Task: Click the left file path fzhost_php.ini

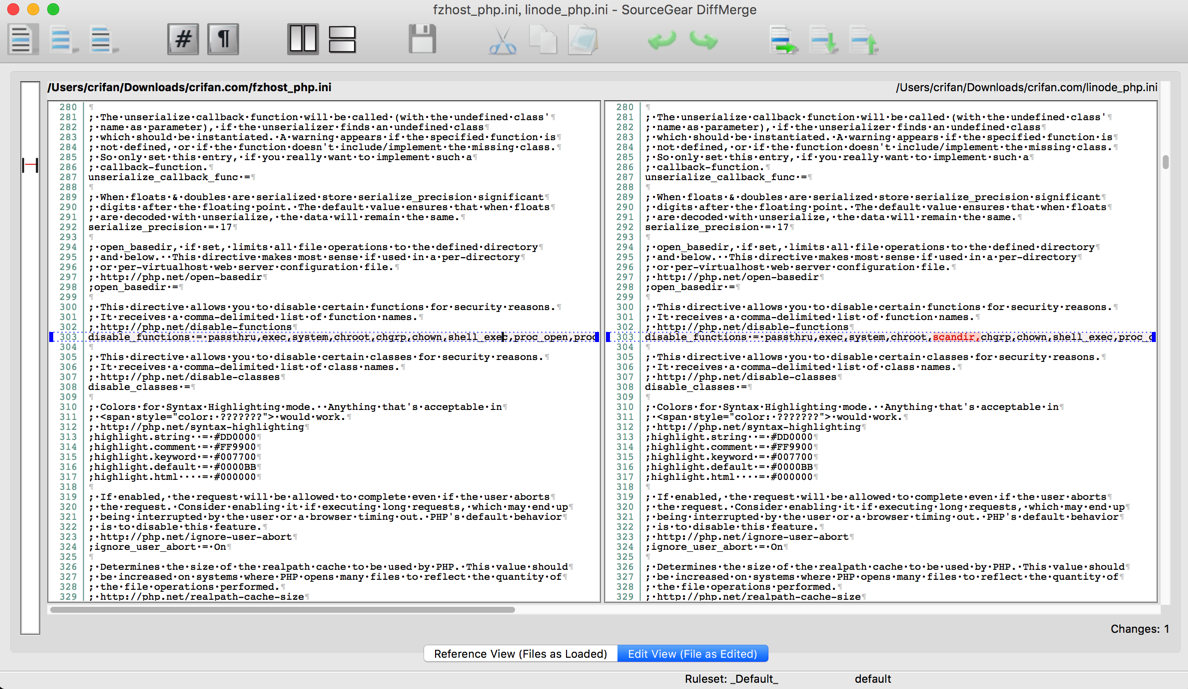Action: pos(189,87)
